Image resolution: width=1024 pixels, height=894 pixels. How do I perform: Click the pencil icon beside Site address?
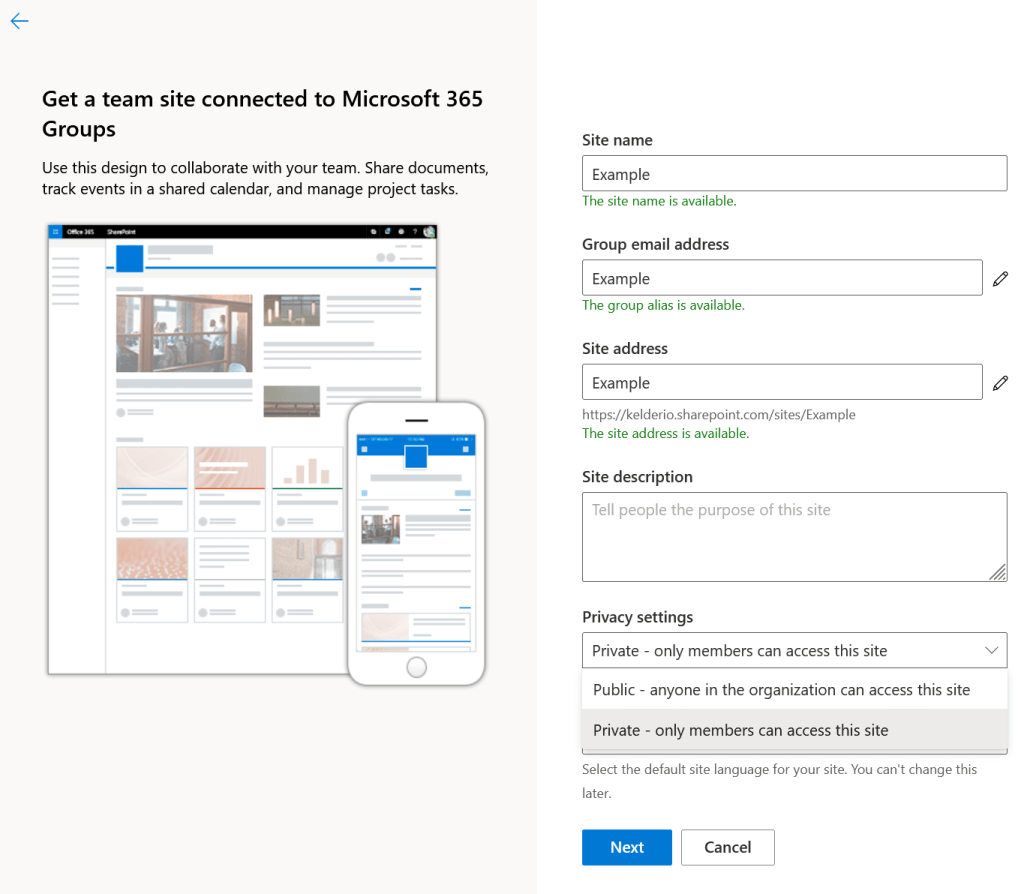[x=1000, y=382]
